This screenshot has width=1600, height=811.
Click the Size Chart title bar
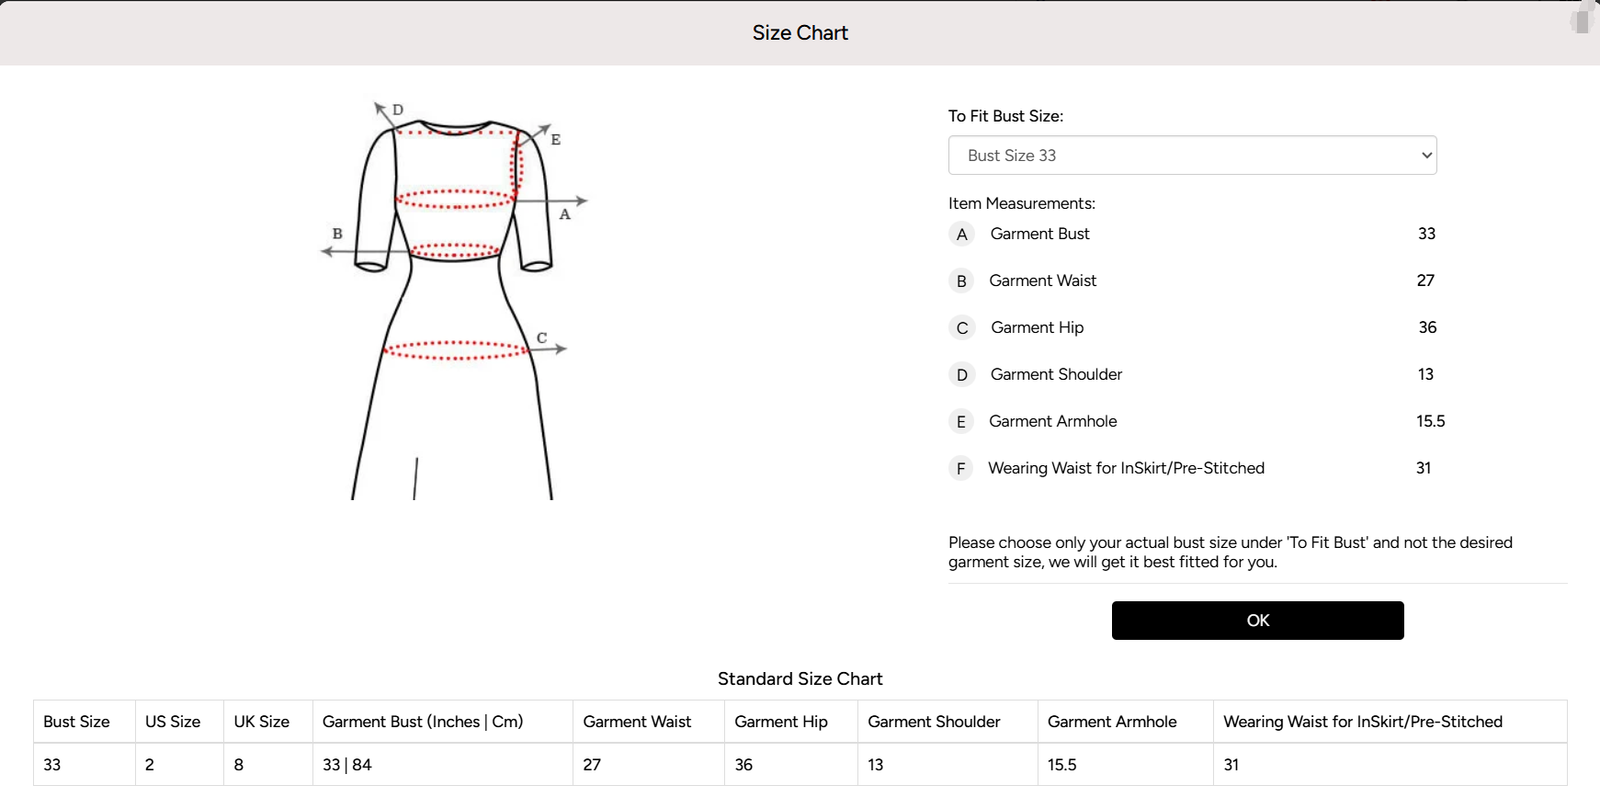coord(800,33)
